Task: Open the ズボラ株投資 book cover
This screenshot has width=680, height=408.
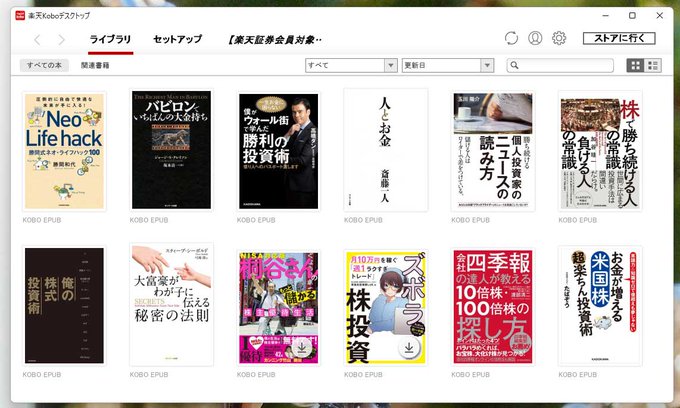Action: 386,307
